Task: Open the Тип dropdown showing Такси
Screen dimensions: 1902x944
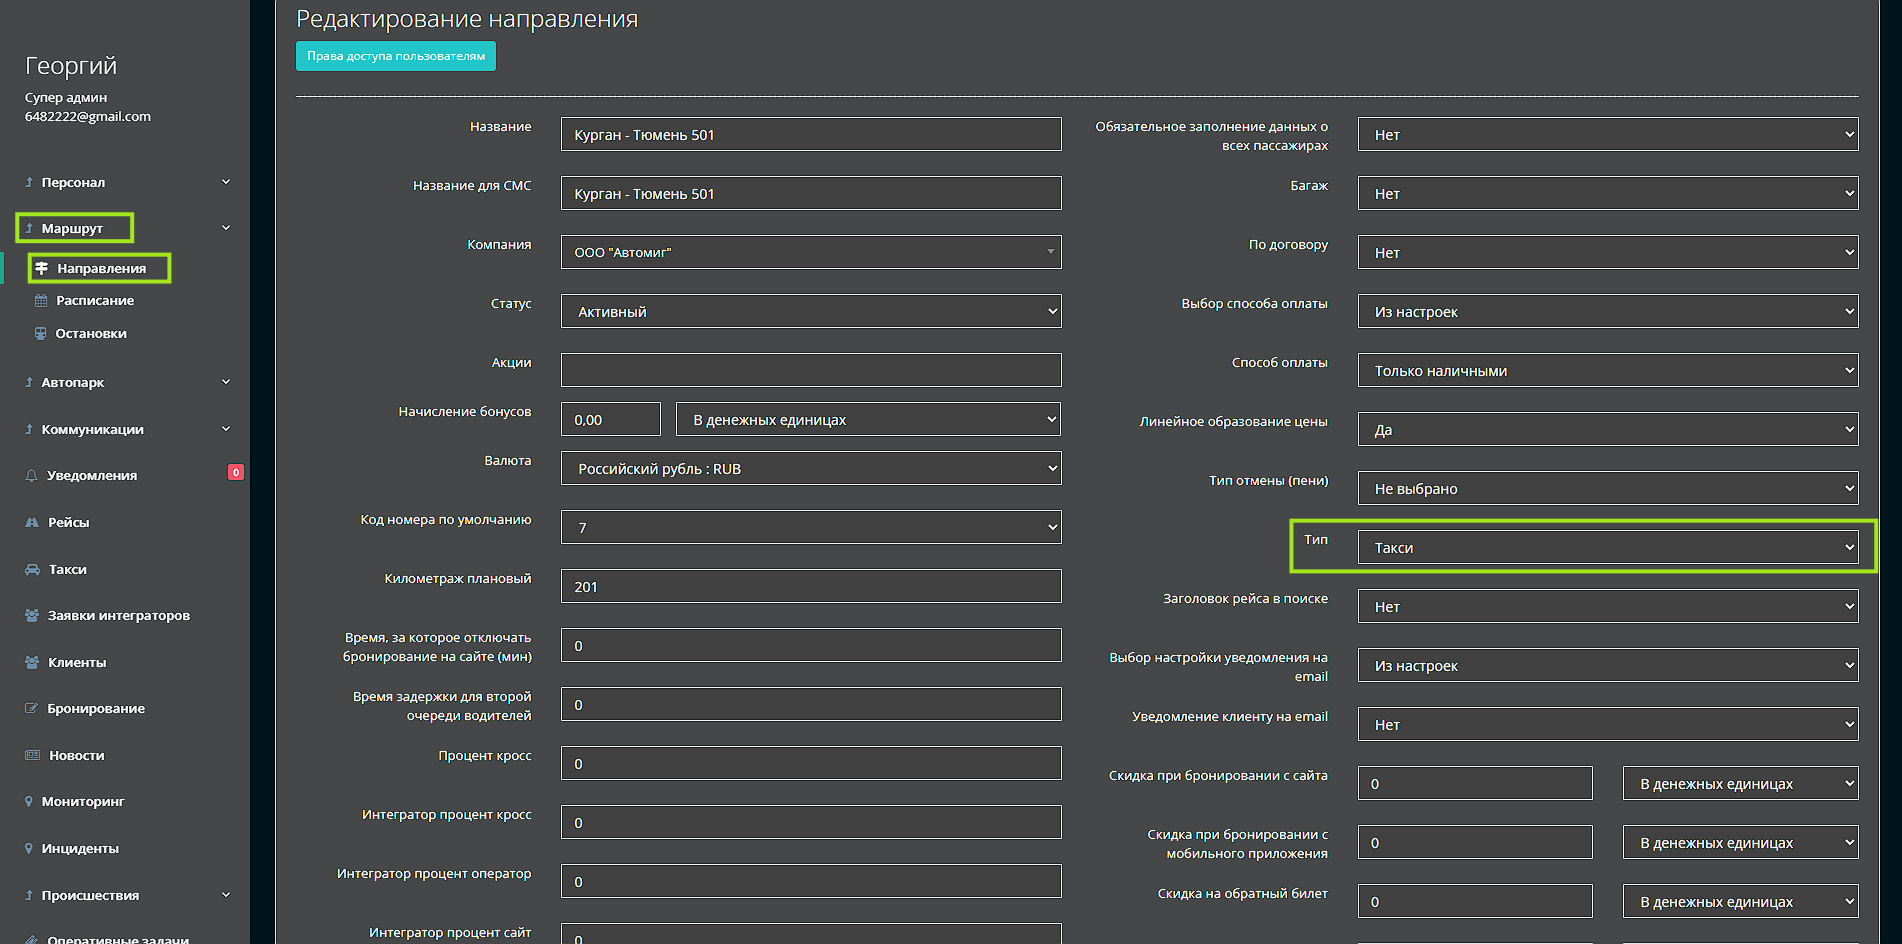Action: pyautogui.click(x=1607, y=548)
